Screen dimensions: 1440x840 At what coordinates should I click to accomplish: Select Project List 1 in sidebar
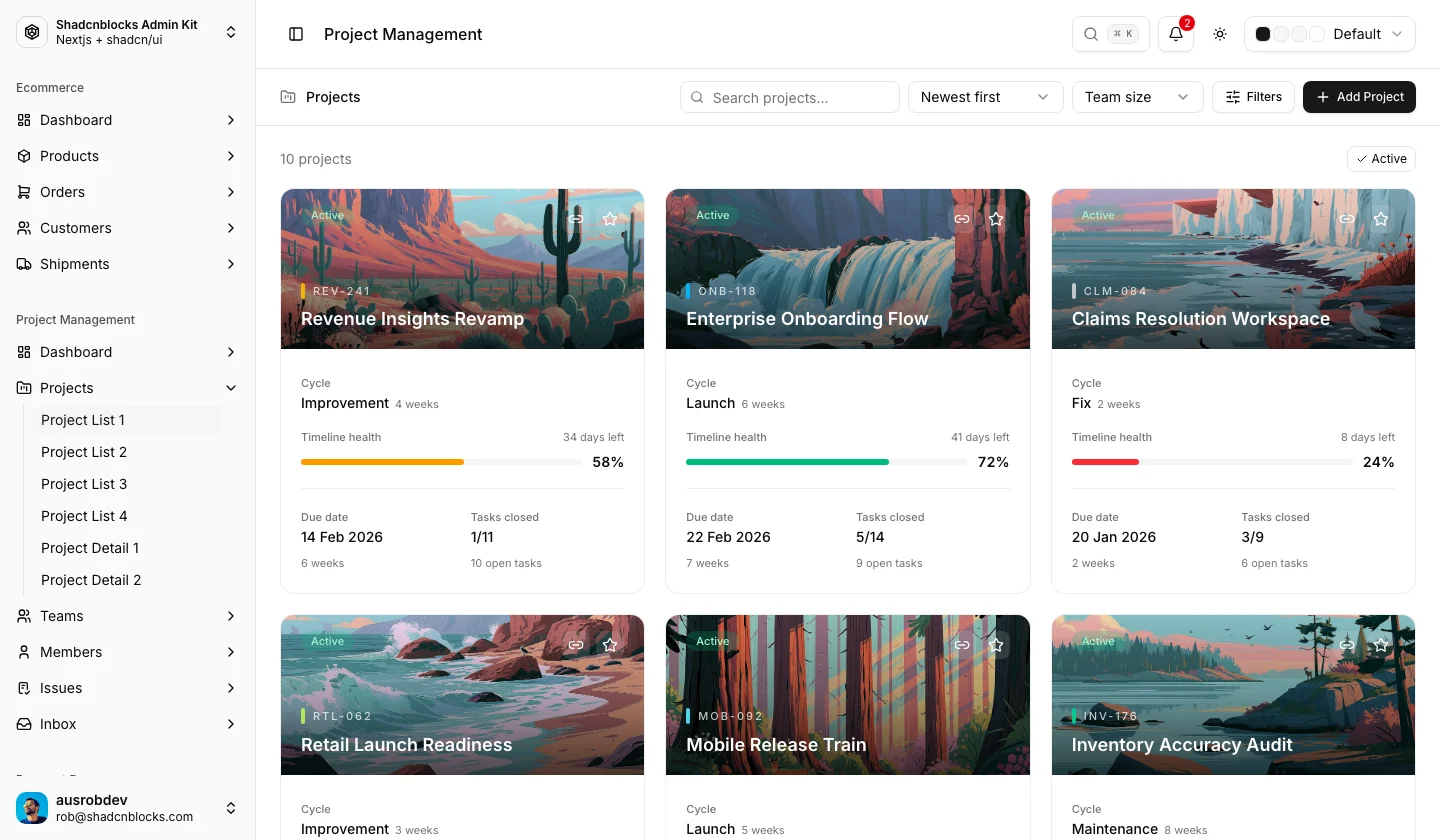coord(127,420)
